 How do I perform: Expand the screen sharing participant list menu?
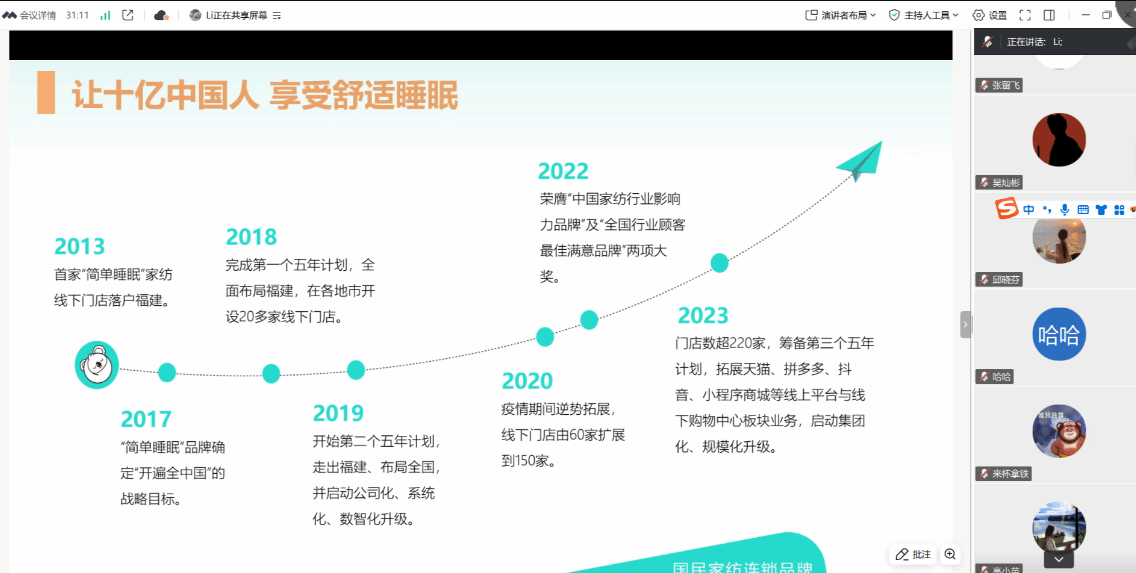point(277,15)
